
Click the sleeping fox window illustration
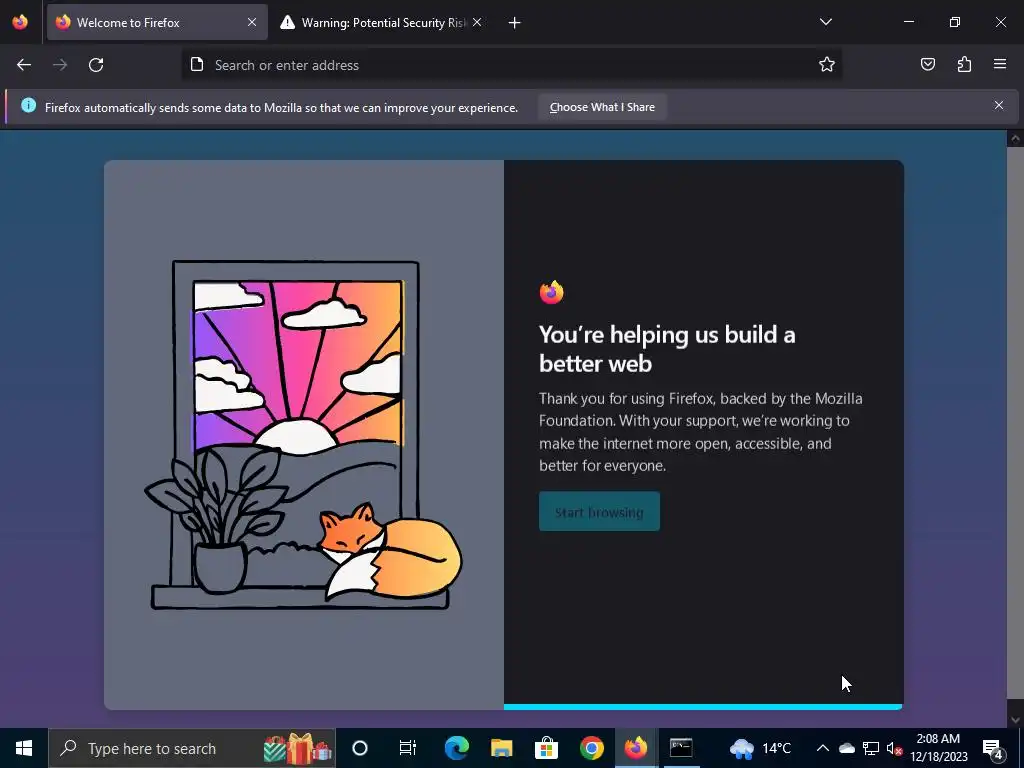(303, 435)
